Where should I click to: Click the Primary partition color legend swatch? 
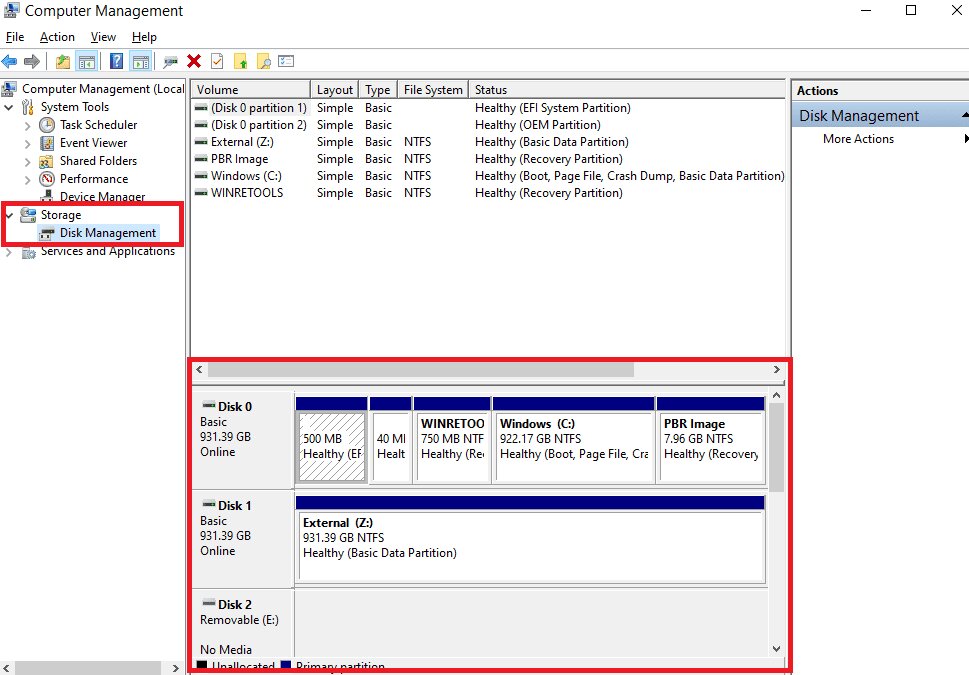pyautogui.click(x=287, y=666)
